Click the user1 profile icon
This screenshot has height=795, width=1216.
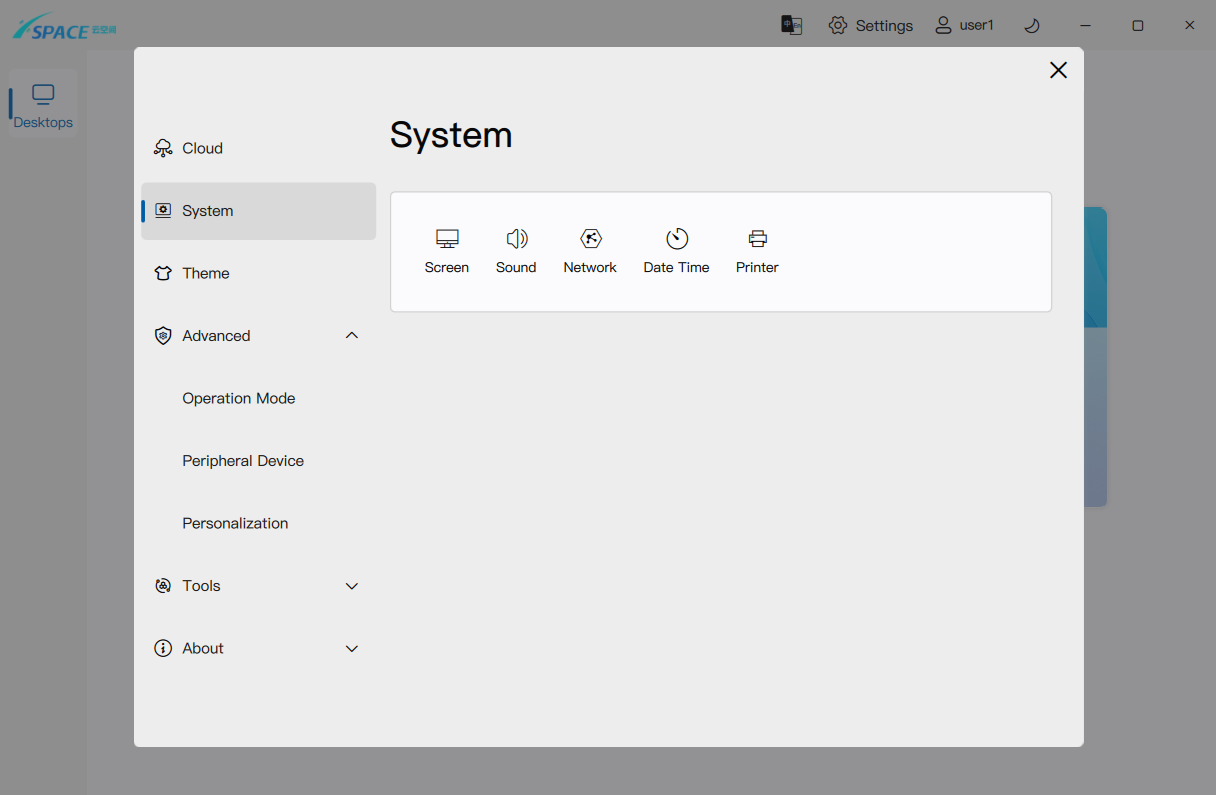[943, 25]
